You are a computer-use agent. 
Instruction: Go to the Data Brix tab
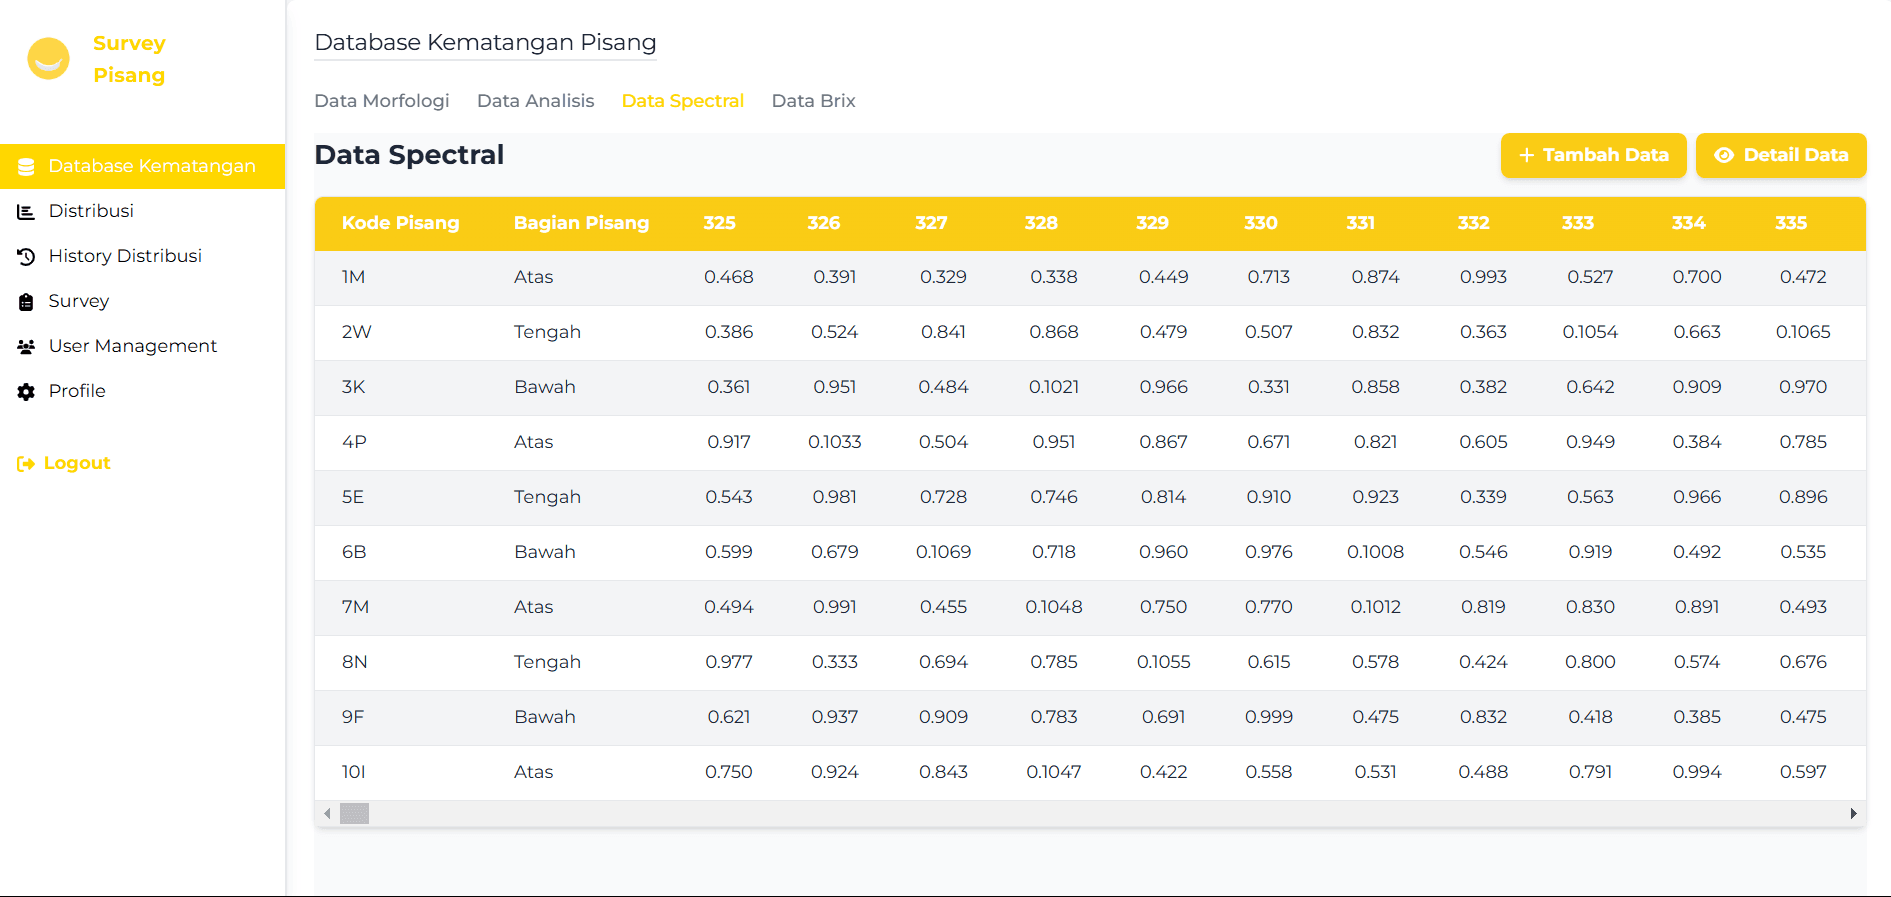pos(813,101)
